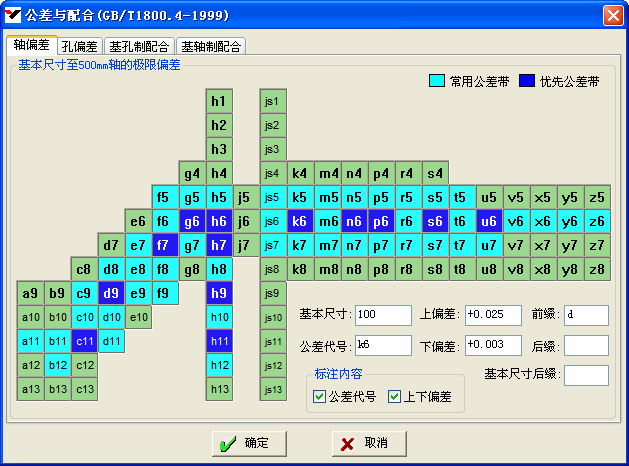Click the cyan 常用公差带 legend swatch
The height and width of the screenshot is (466, 629).
coord(436,81)
